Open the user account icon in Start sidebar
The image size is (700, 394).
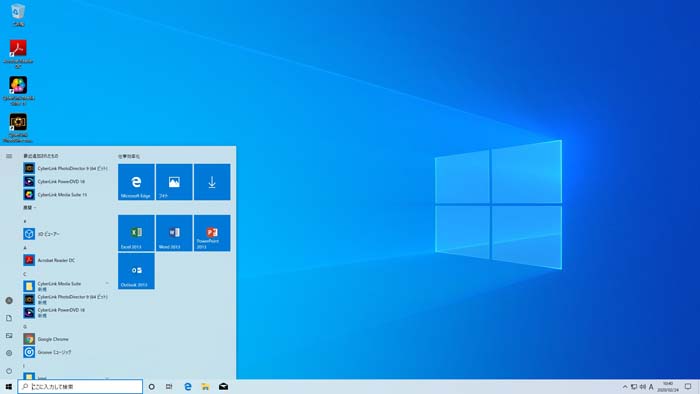(x=9, y=301)
